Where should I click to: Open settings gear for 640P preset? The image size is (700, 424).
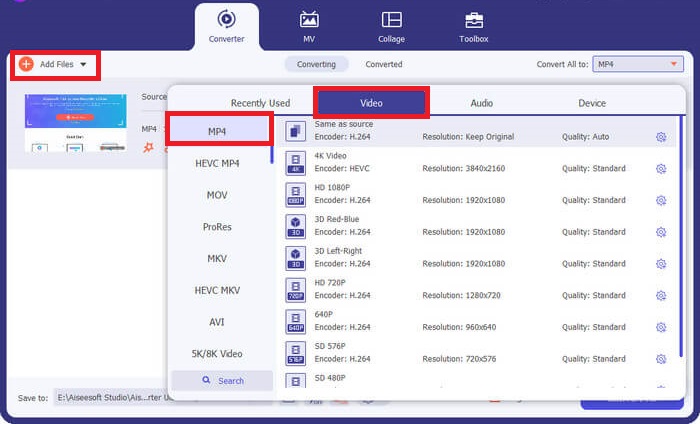[x=661, y=327]
